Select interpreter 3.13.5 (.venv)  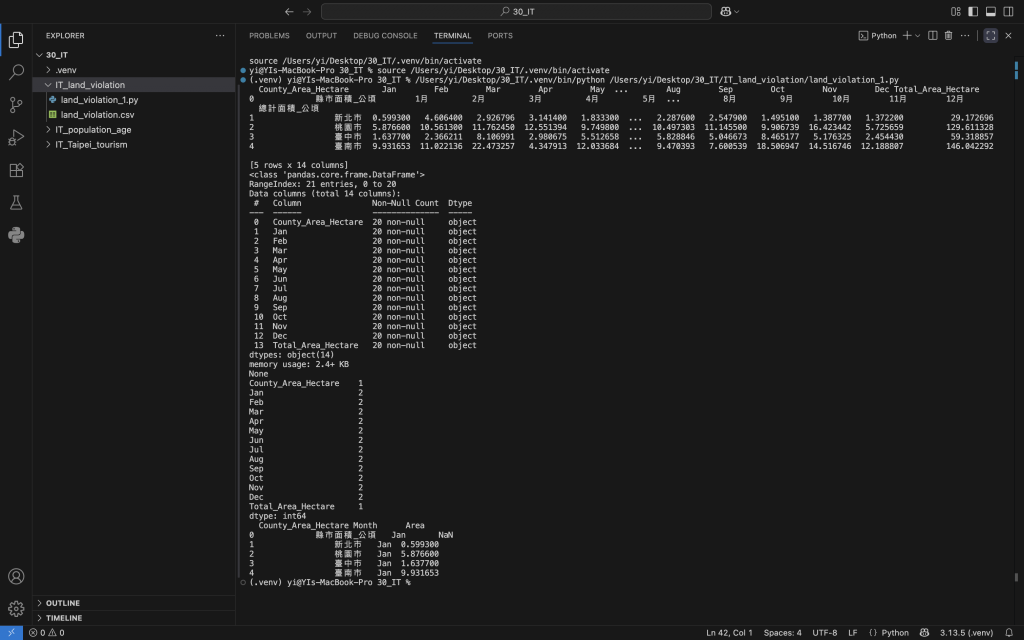[x=966, y=633]
